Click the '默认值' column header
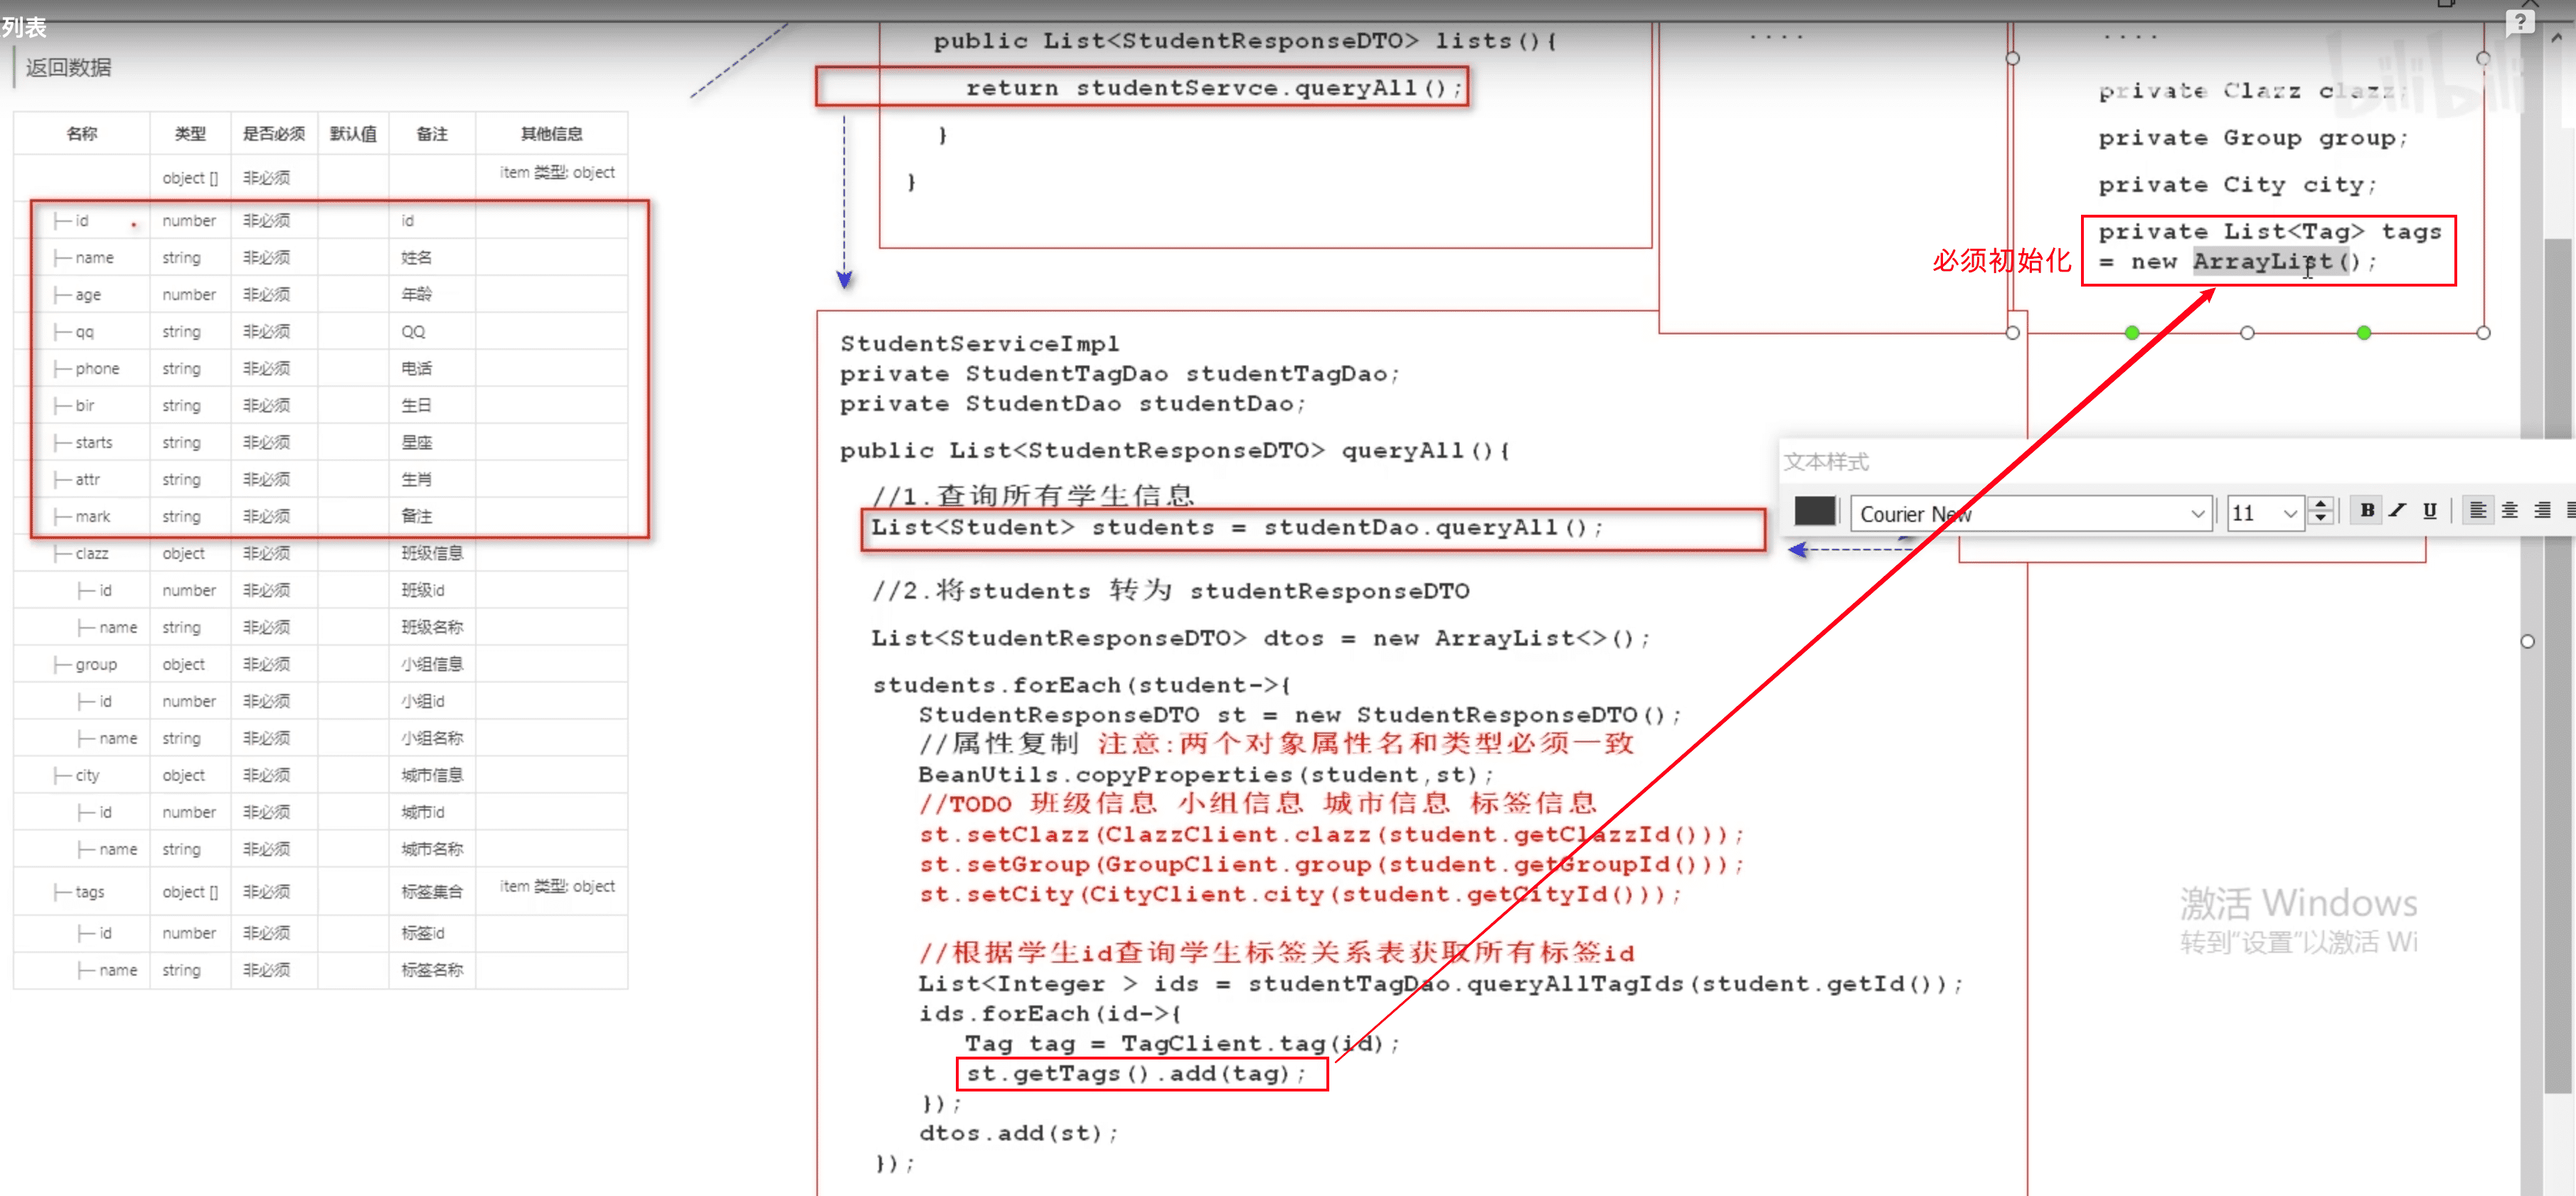 coord(353,134)
